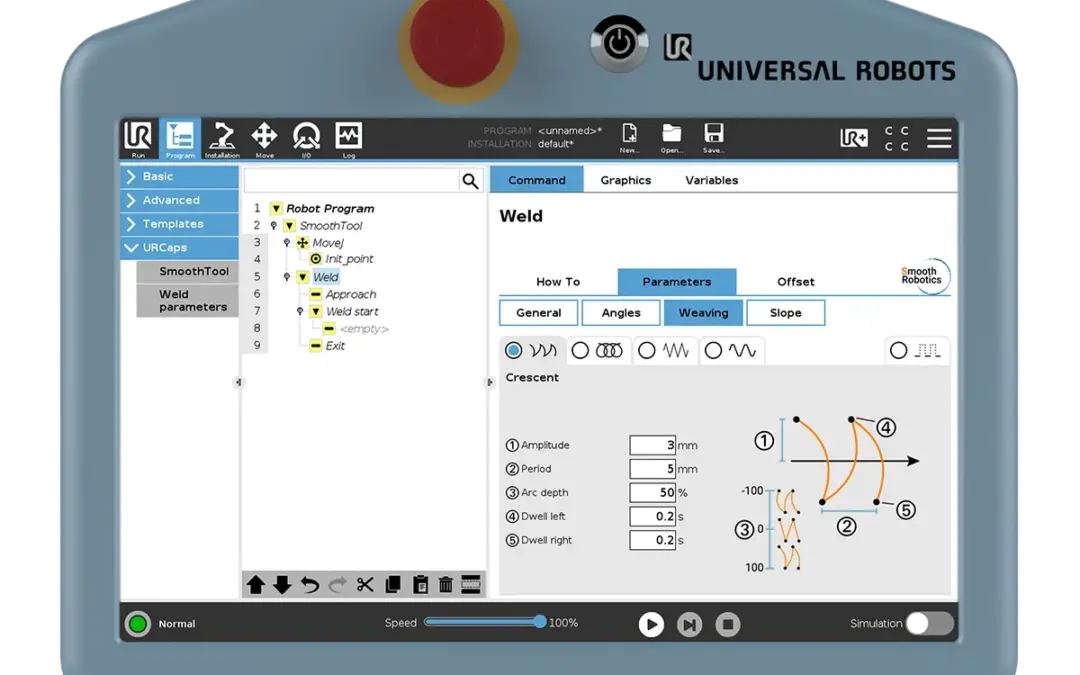Select the circular loops weaving pattern radio
1080x675 pixels.
(580, 351)
